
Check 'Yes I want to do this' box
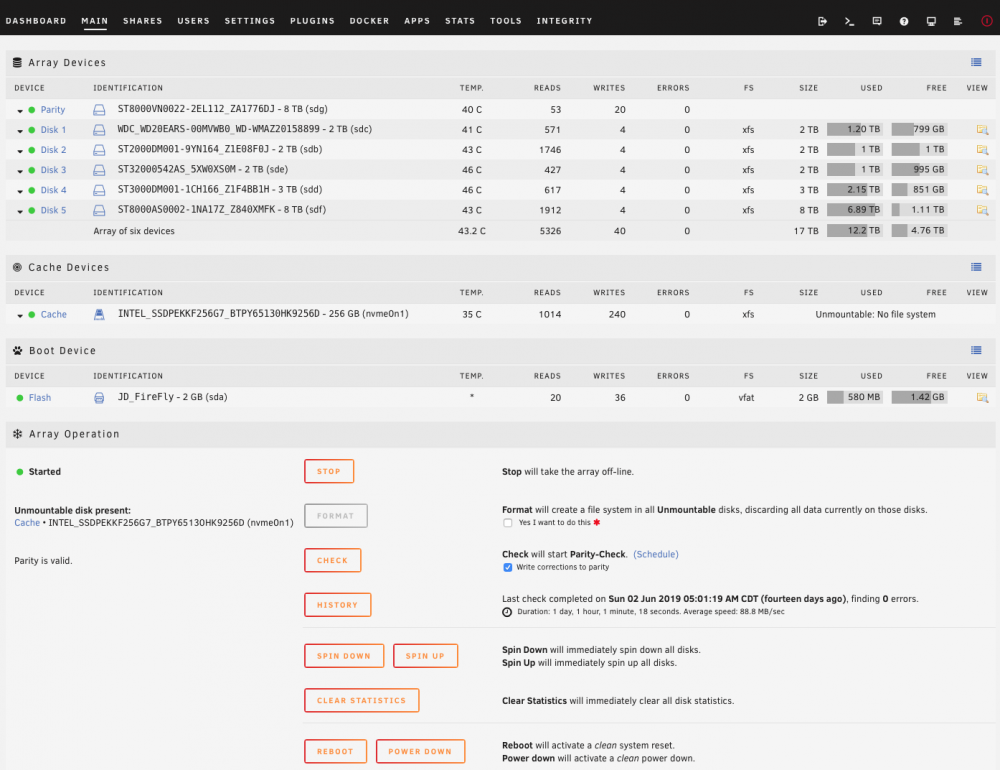pos(508,522)
